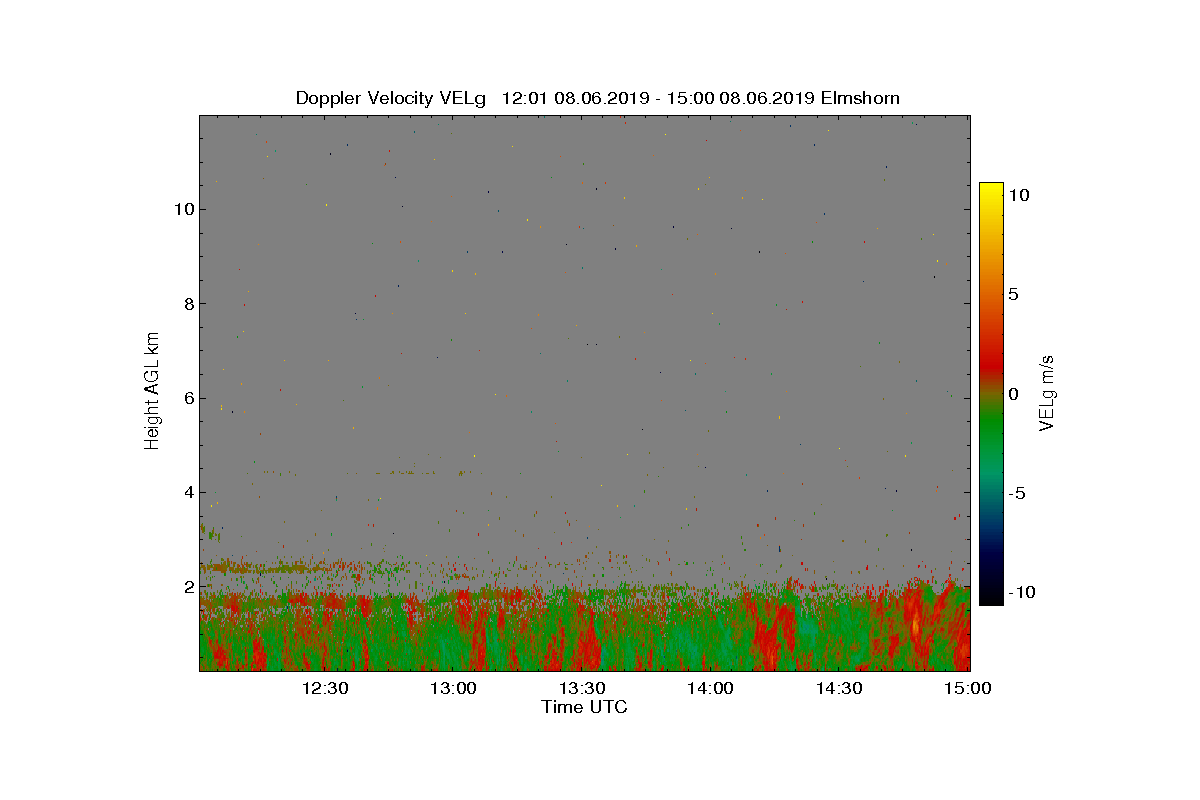Click the colorbar '-5' tick label

1016,493
